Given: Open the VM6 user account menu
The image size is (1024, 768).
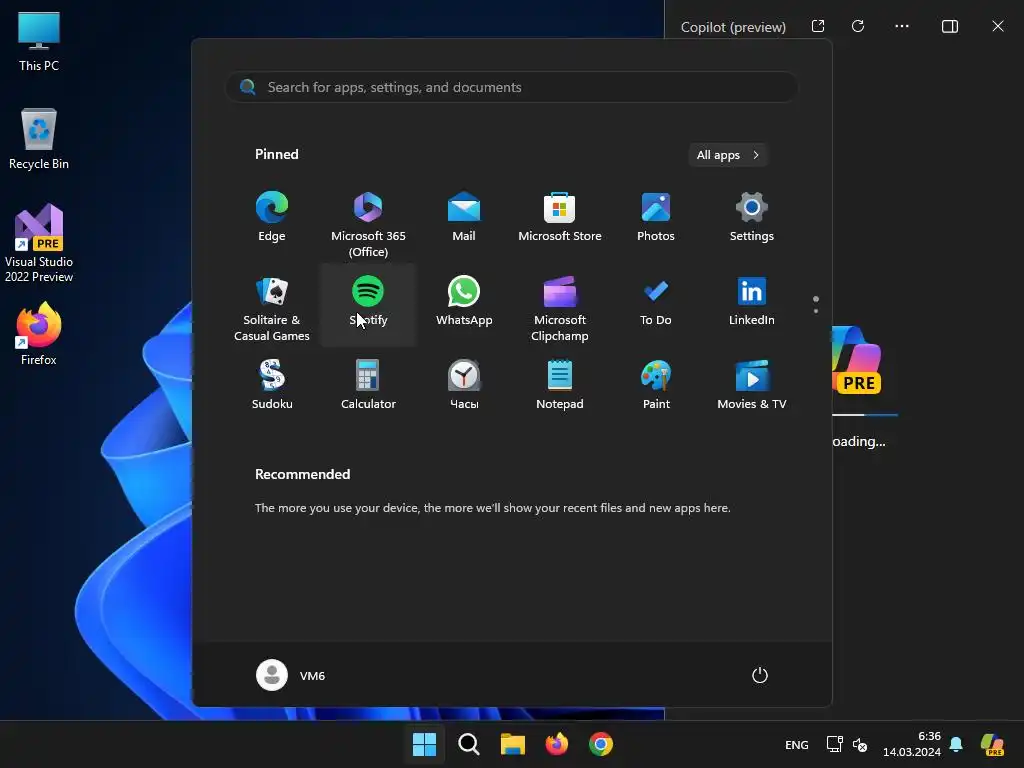Looking at the screenshot, I should [x=291, y=675].
